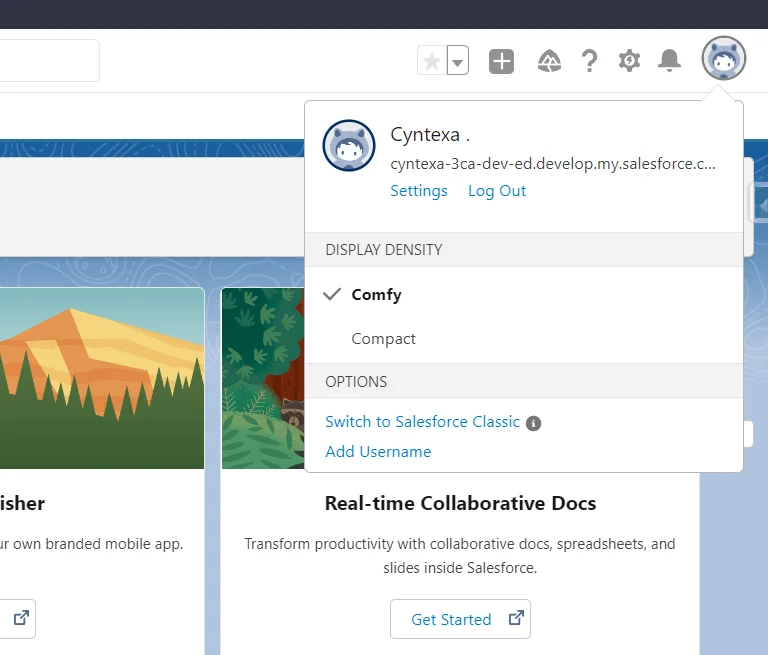768x655 pixels.
Task: Click the Cyntexa profile picture in popup
Action: coord(349,146)
